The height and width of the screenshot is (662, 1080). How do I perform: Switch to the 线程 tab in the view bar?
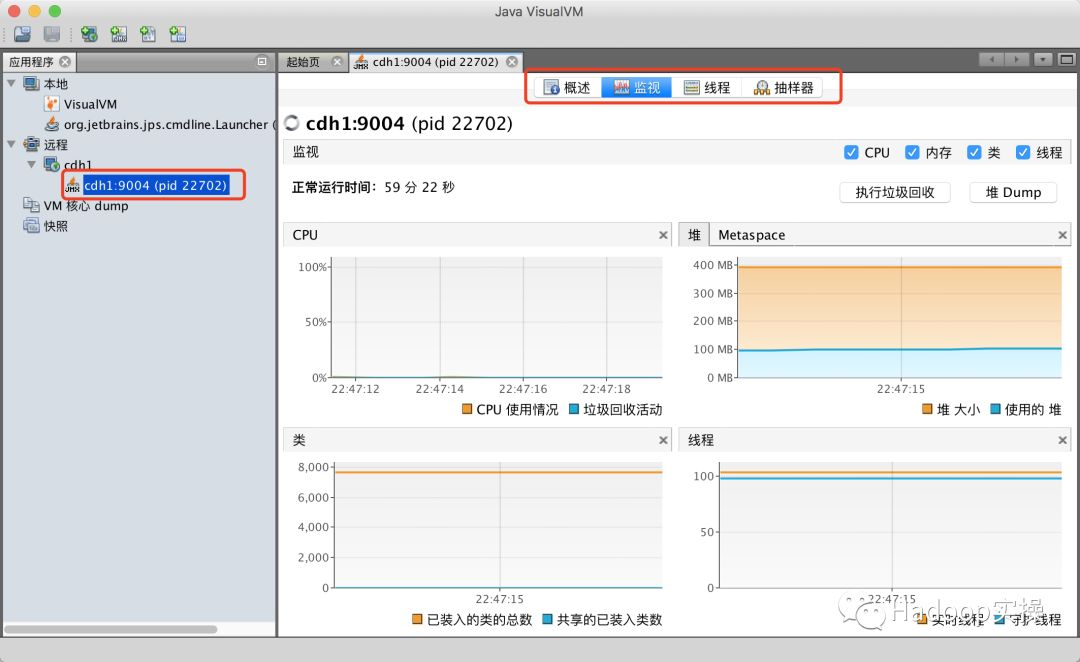pyautogui.click(x=707, y=87)
